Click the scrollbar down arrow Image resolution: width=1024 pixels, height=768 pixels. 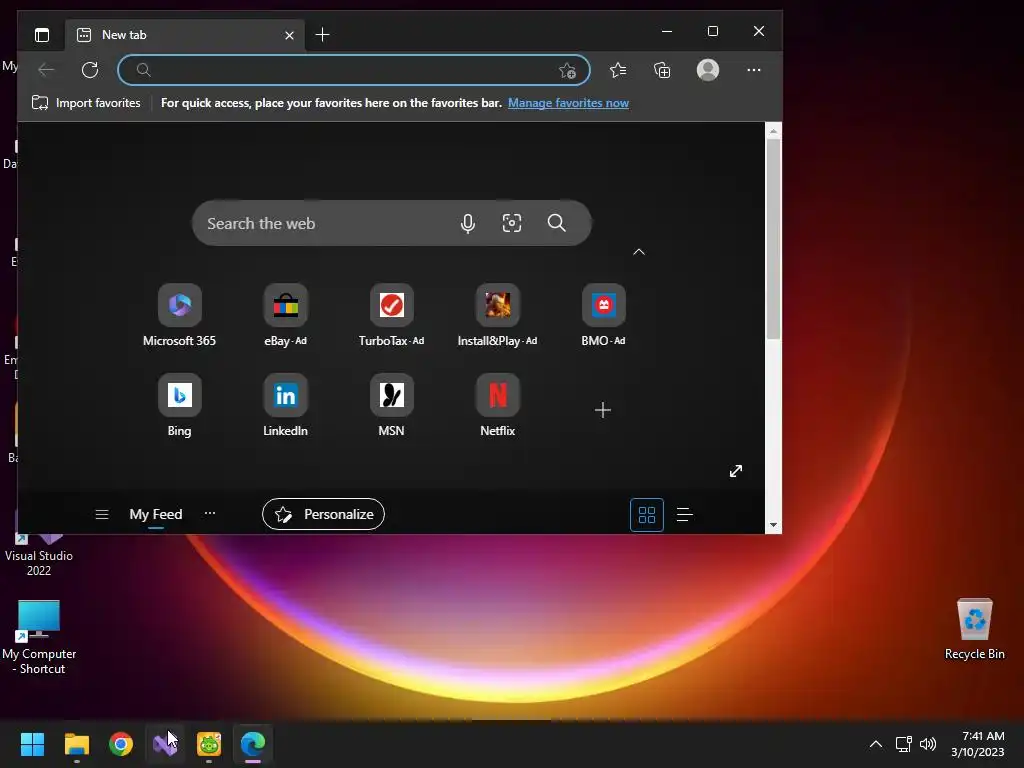click(773, 525)
